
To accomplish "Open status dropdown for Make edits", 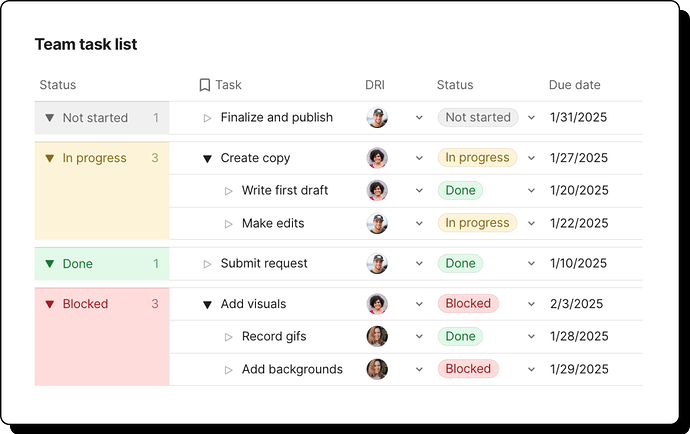I will click(x=531, y=223).
